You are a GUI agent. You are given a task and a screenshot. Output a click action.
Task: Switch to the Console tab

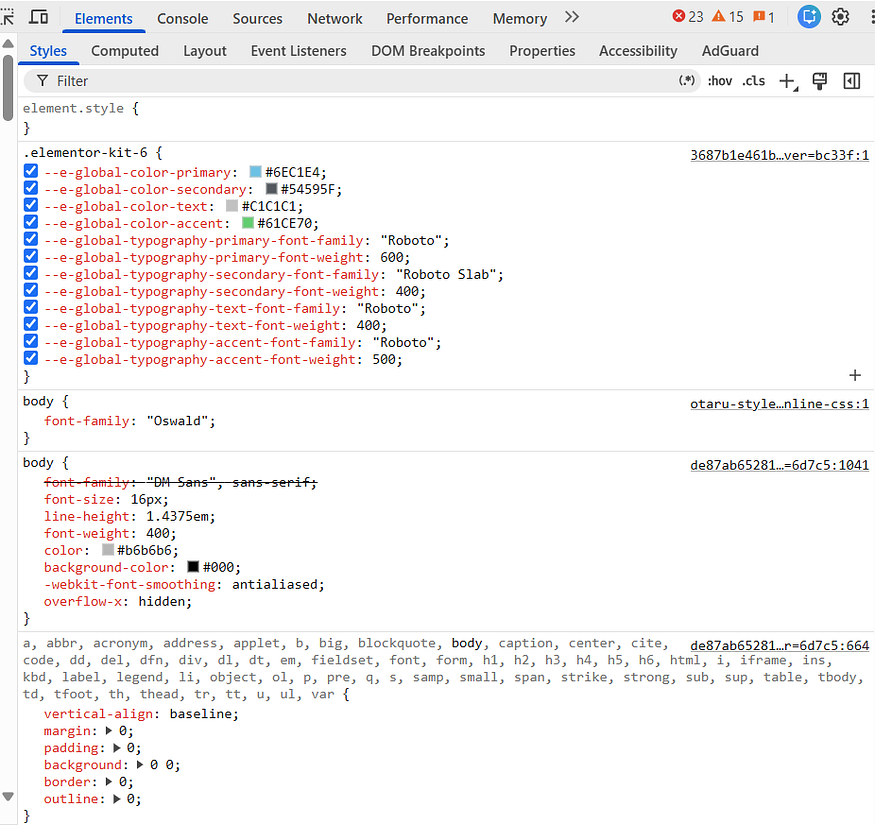click(x=182, y=18)
